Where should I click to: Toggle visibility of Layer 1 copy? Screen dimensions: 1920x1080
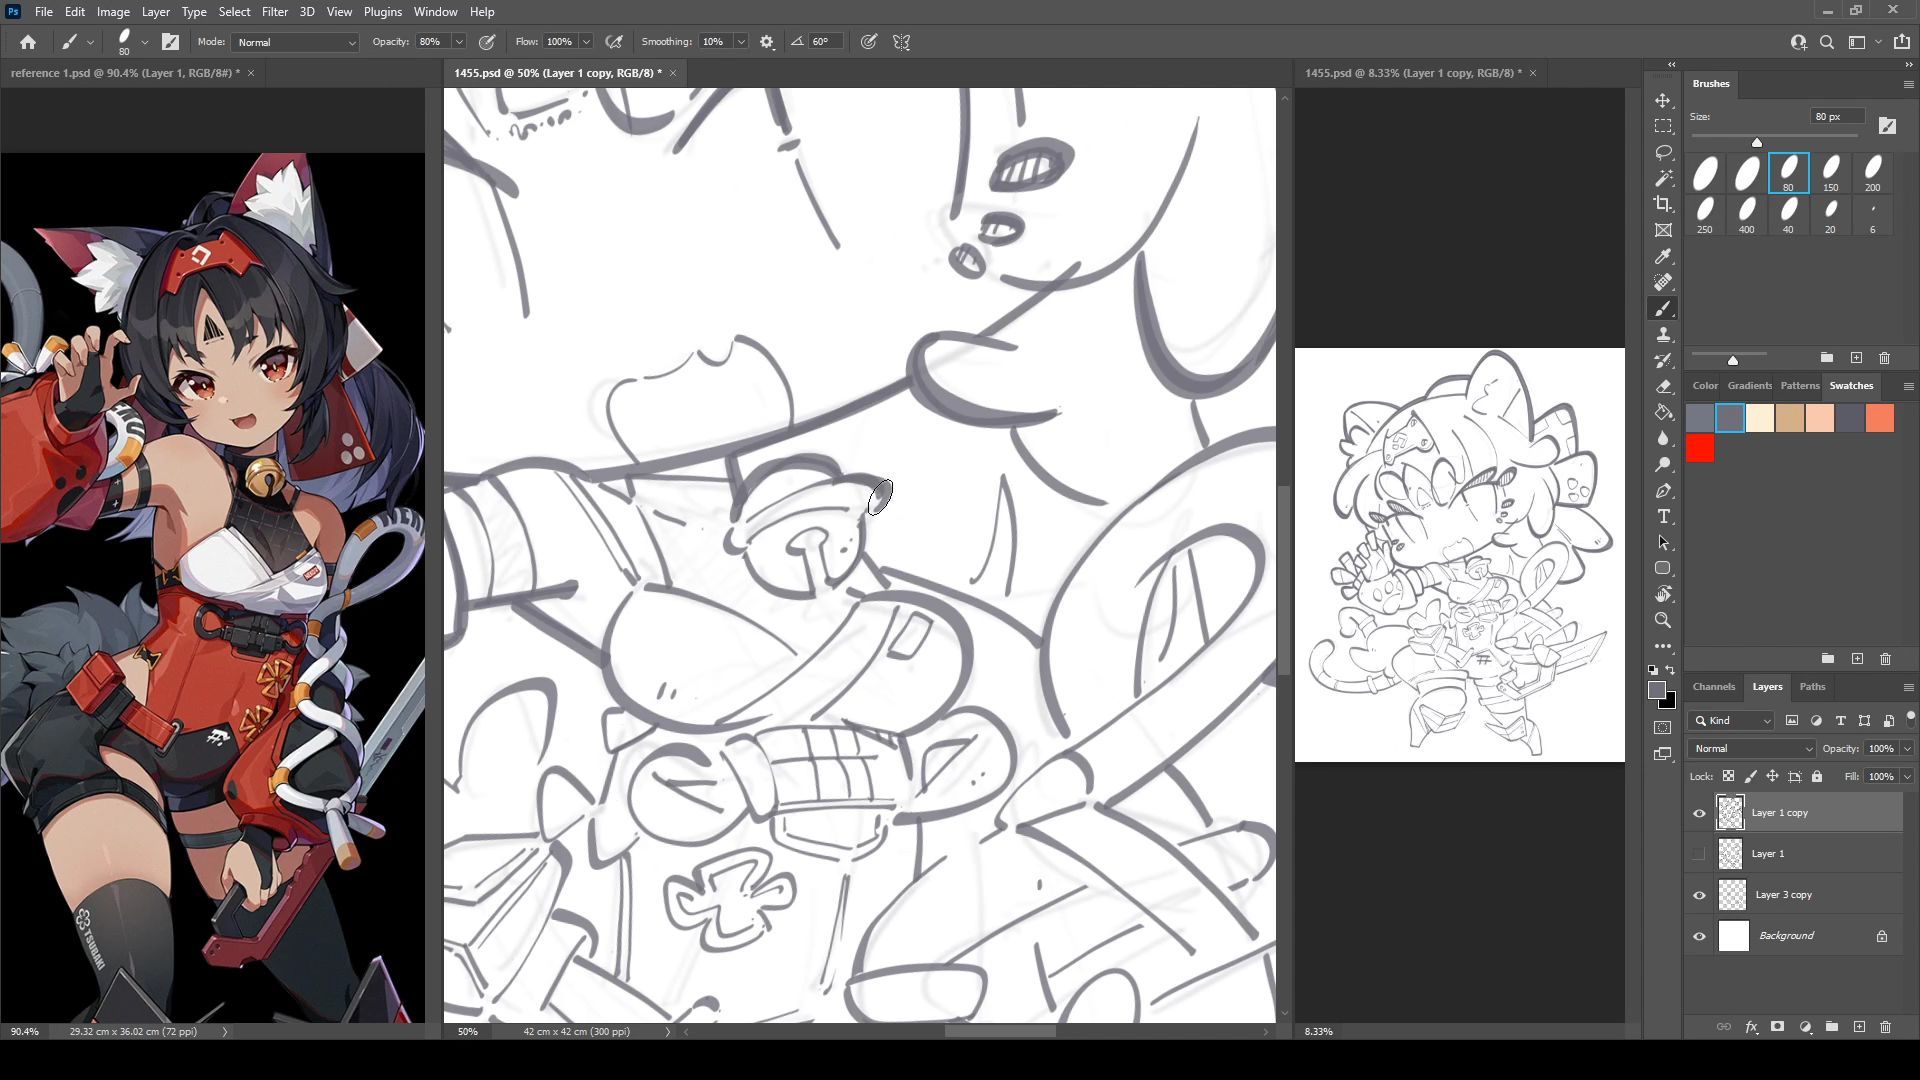[x=1699, y=813]
